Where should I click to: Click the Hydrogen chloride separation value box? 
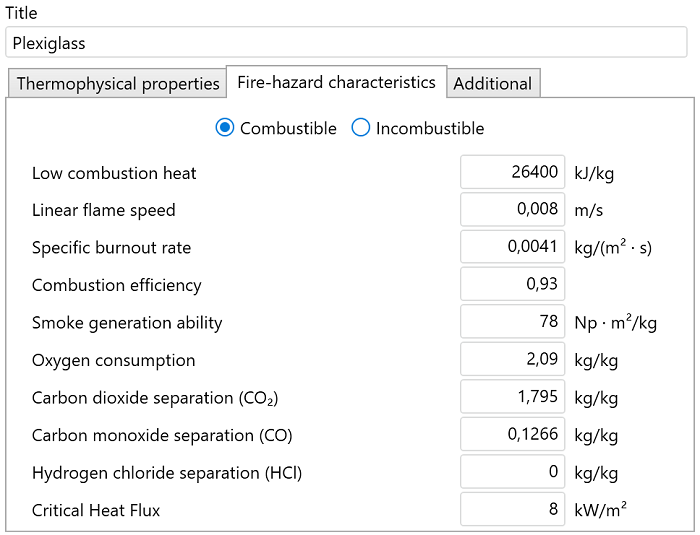[x=512, y=472]
